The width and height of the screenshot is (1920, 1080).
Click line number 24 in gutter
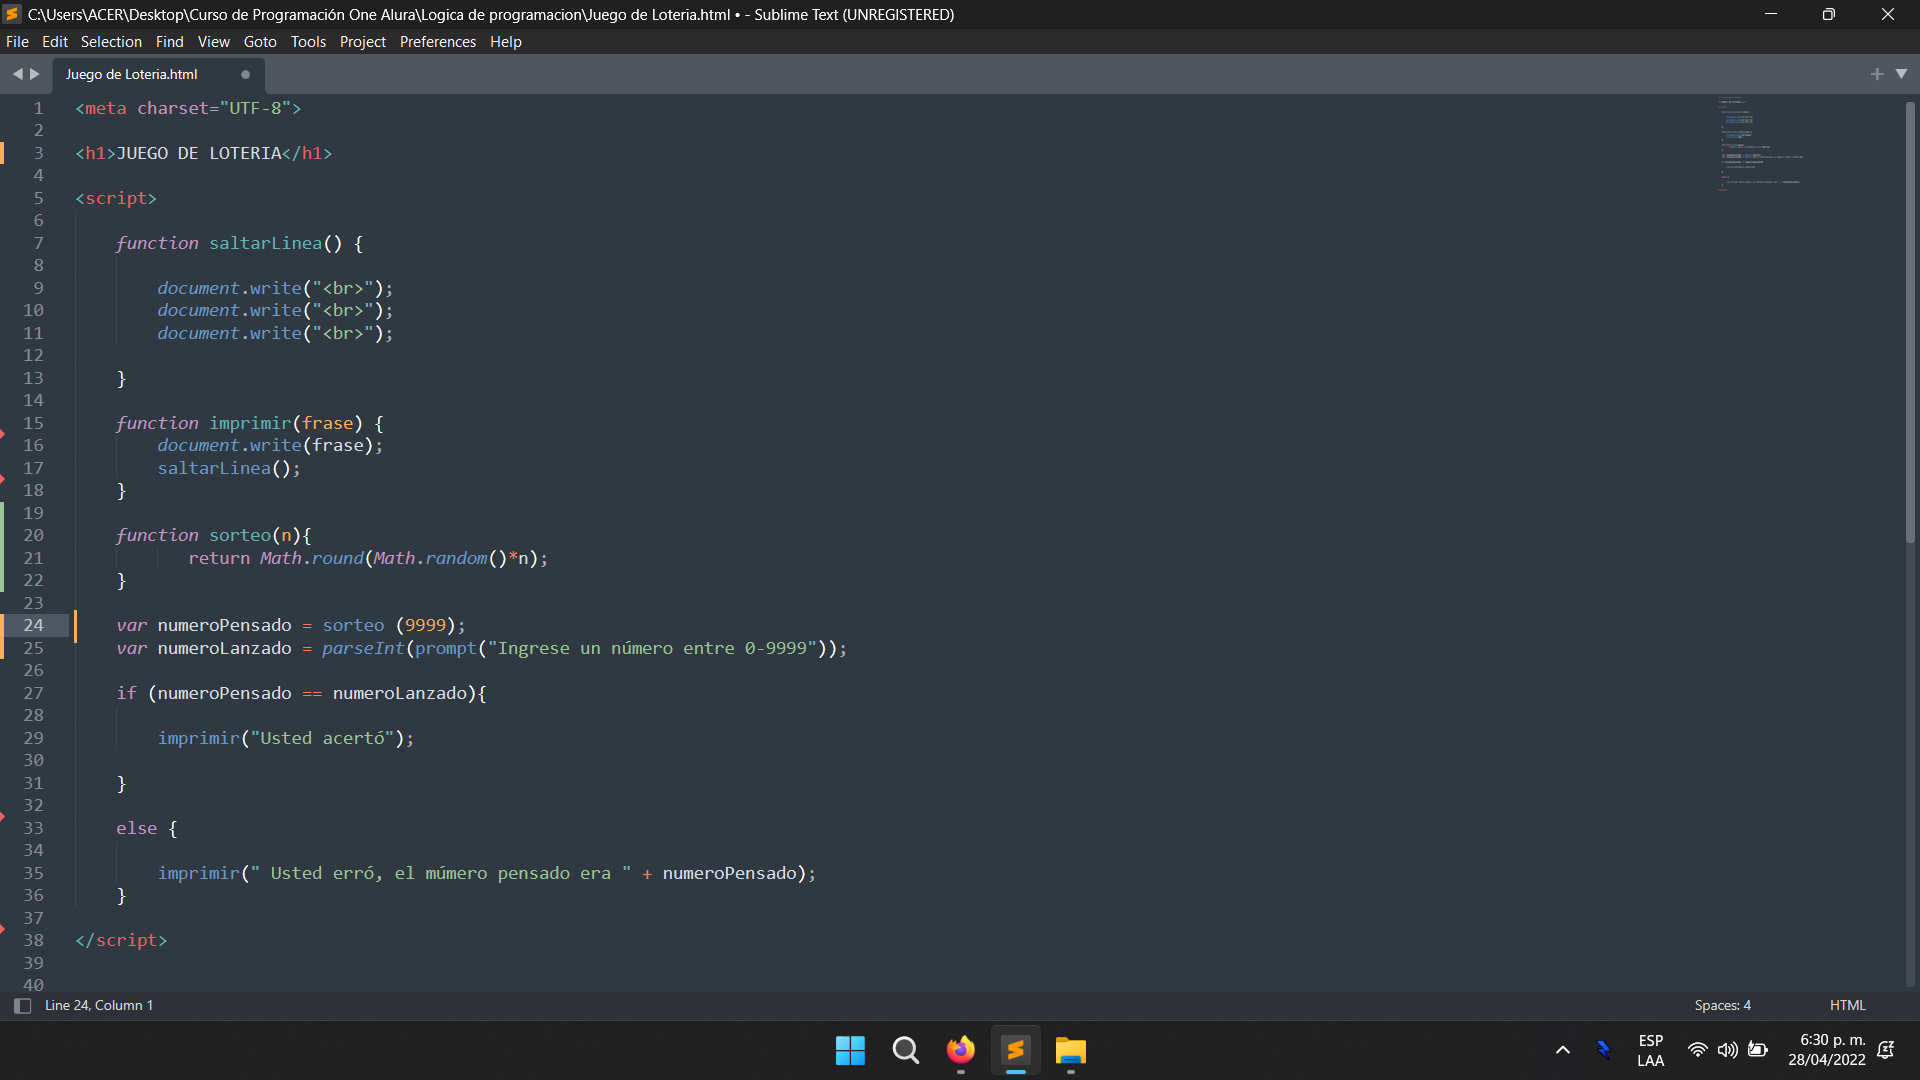tap(34, 626)
